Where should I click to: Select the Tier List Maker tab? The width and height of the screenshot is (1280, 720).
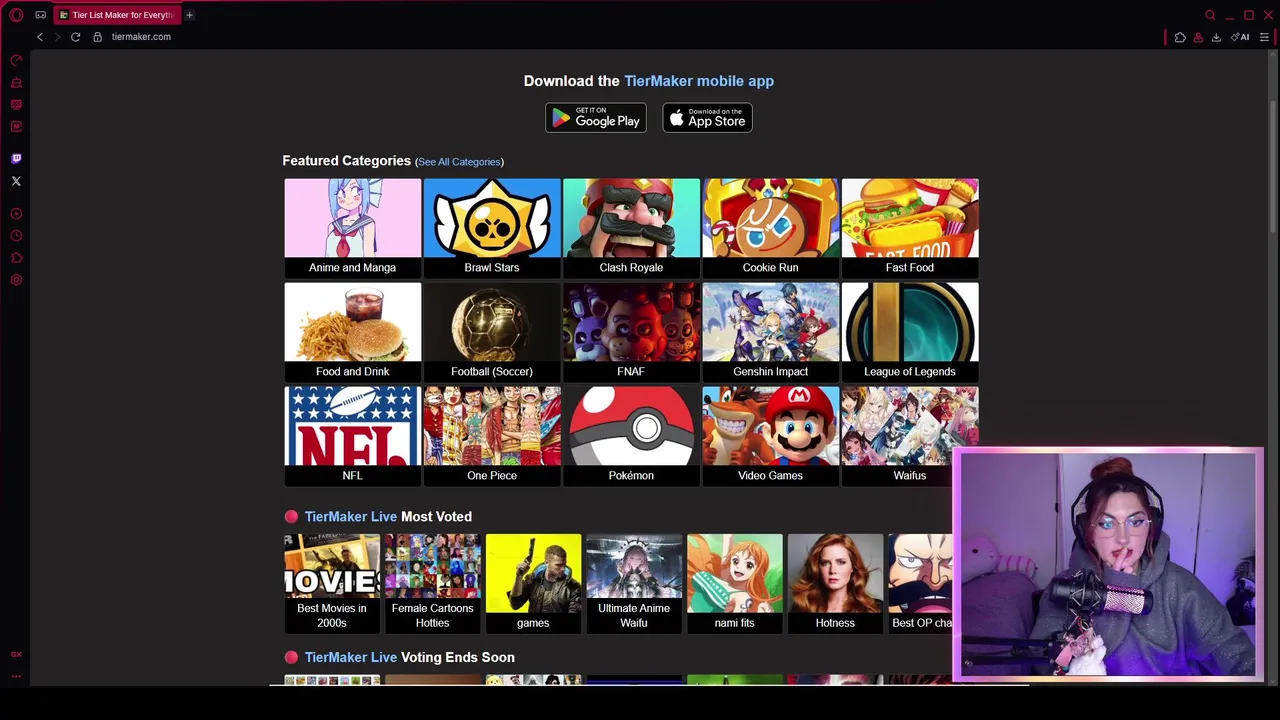[x=116, y=15]
